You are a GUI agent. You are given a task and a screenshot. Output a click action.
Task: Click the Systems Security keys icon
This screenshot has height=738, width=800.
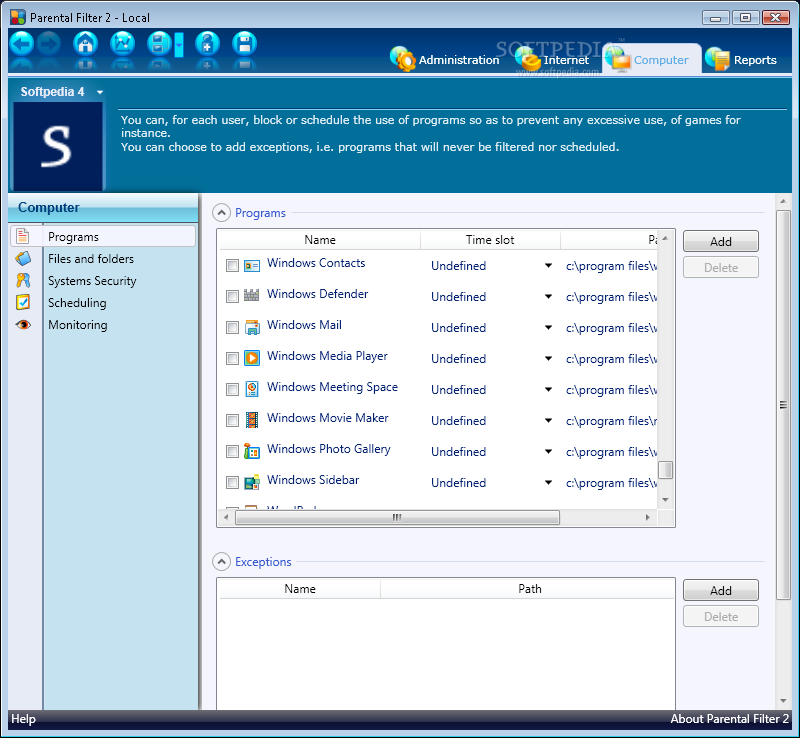coord(23,280)
